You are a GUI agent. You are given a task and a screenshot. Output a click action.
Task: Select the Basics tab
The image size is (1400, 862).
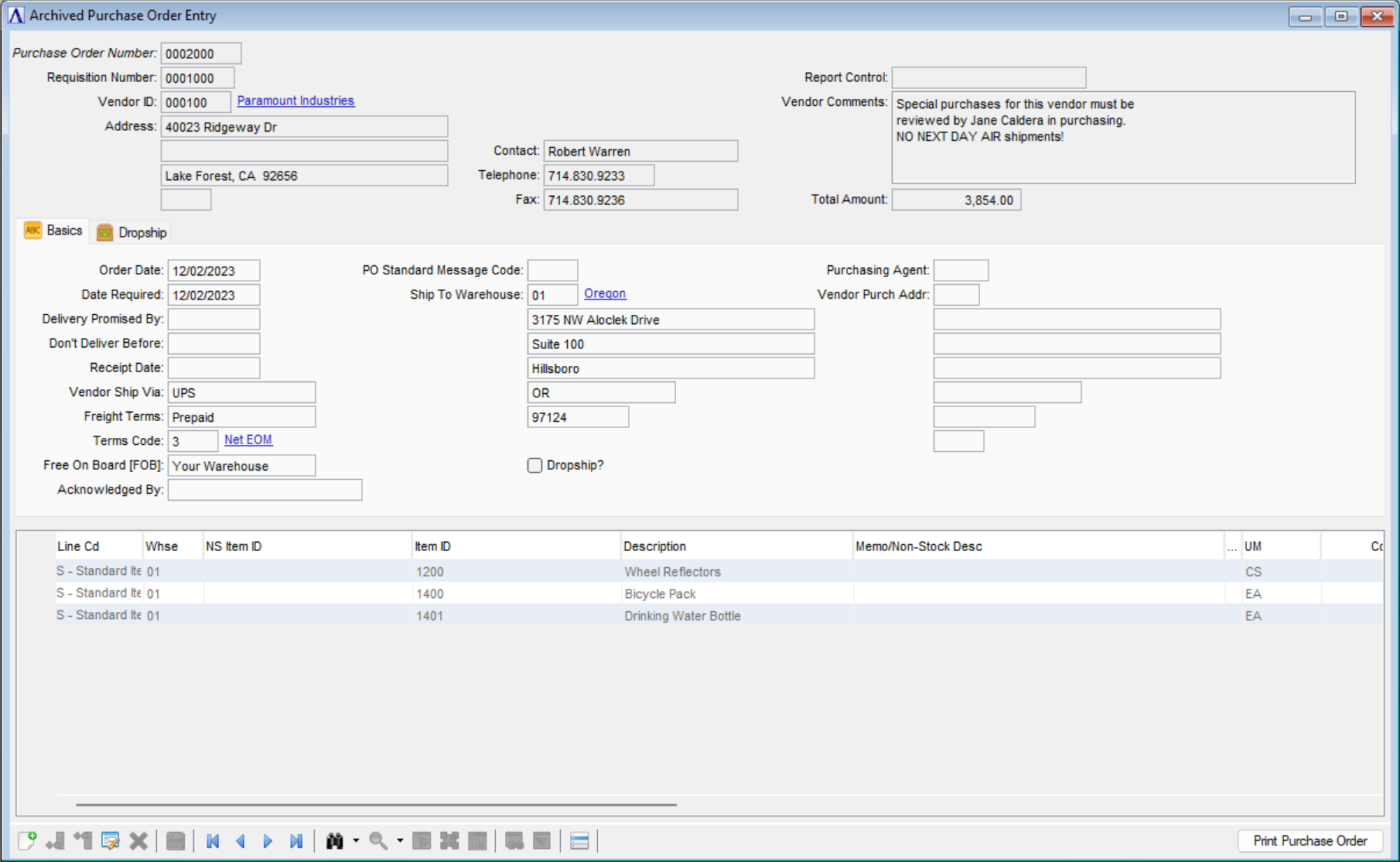tap(54, 231)
